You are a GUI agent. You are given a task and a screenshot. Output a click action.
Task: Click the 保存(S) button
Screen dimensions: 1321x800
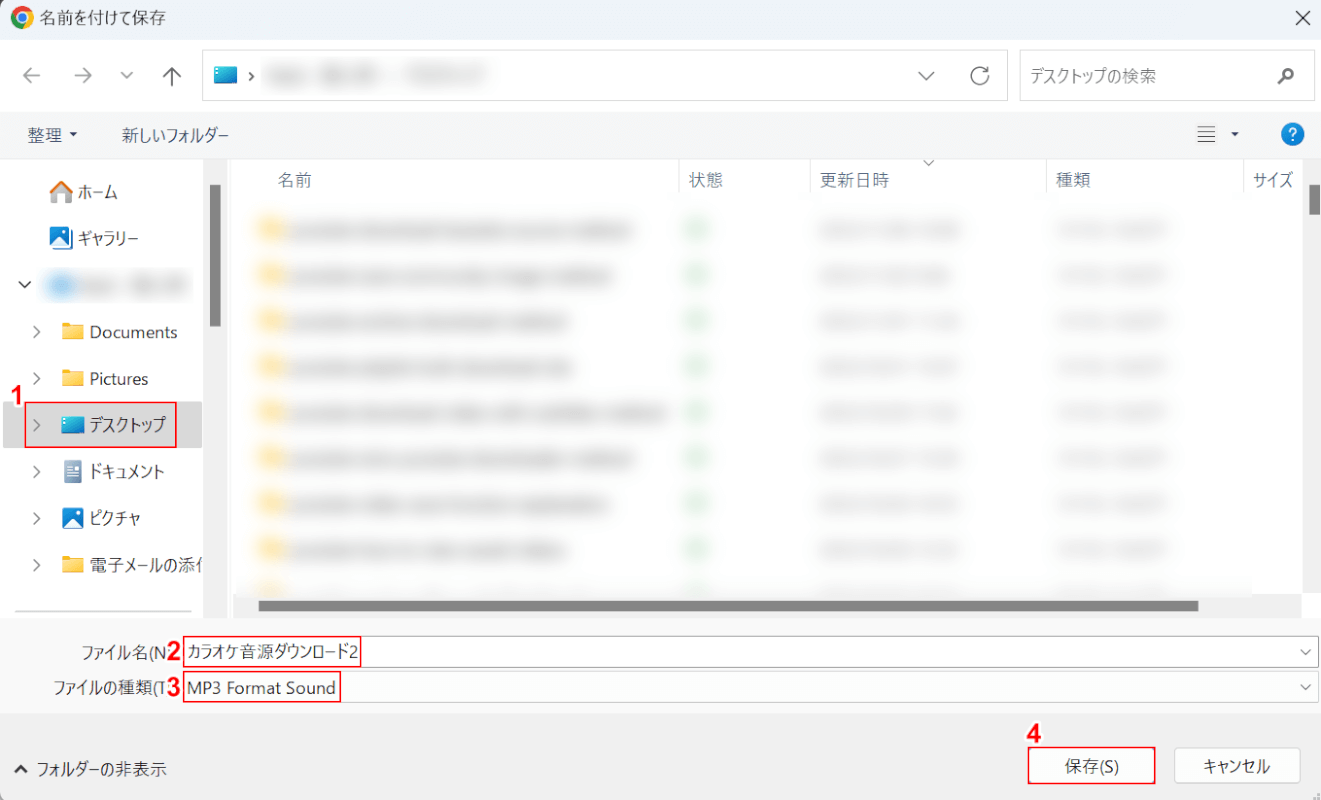click(1091, 766)
